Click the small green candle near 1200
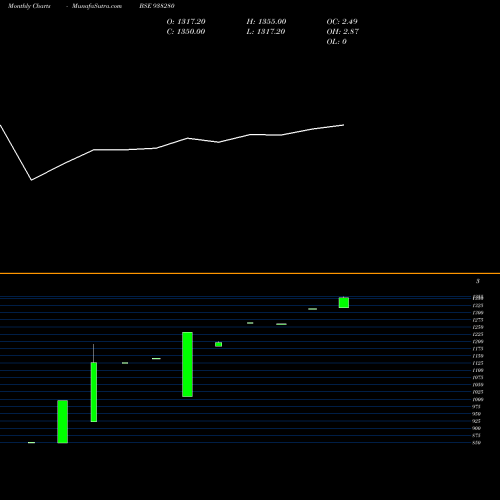 point(219,344)
